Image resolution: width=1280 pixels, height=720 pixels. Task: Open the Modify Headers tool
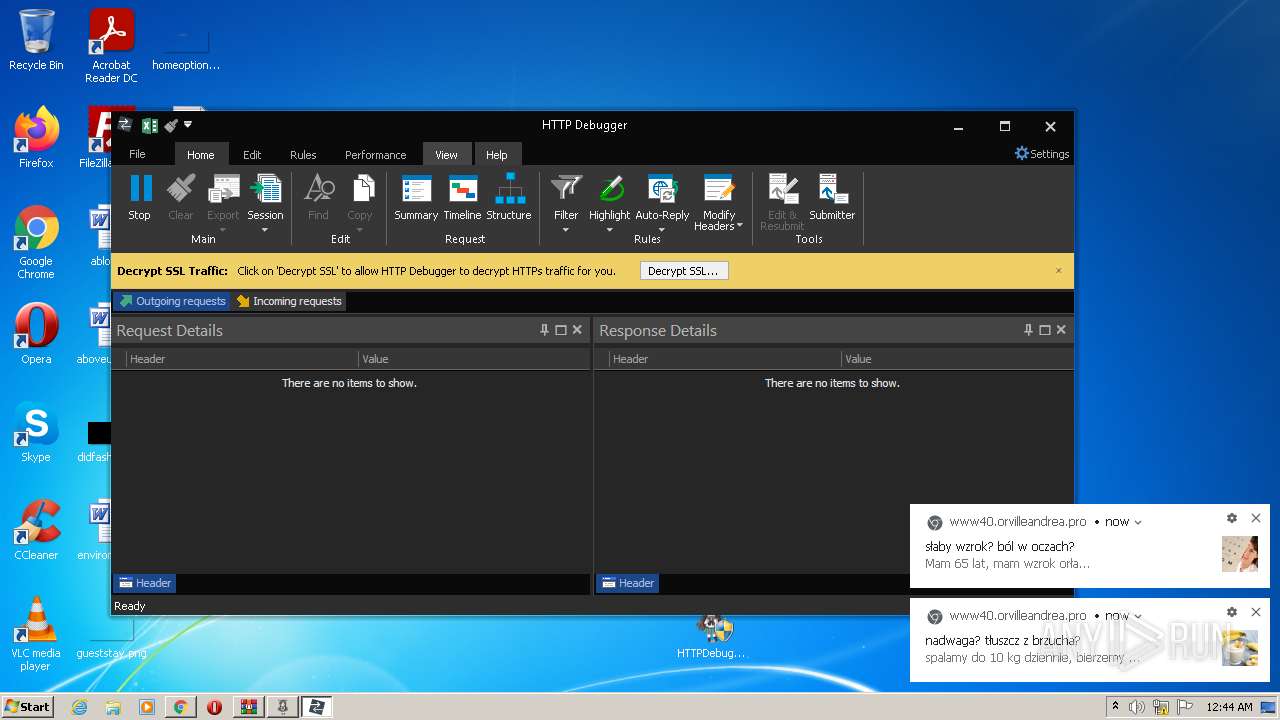719,201
